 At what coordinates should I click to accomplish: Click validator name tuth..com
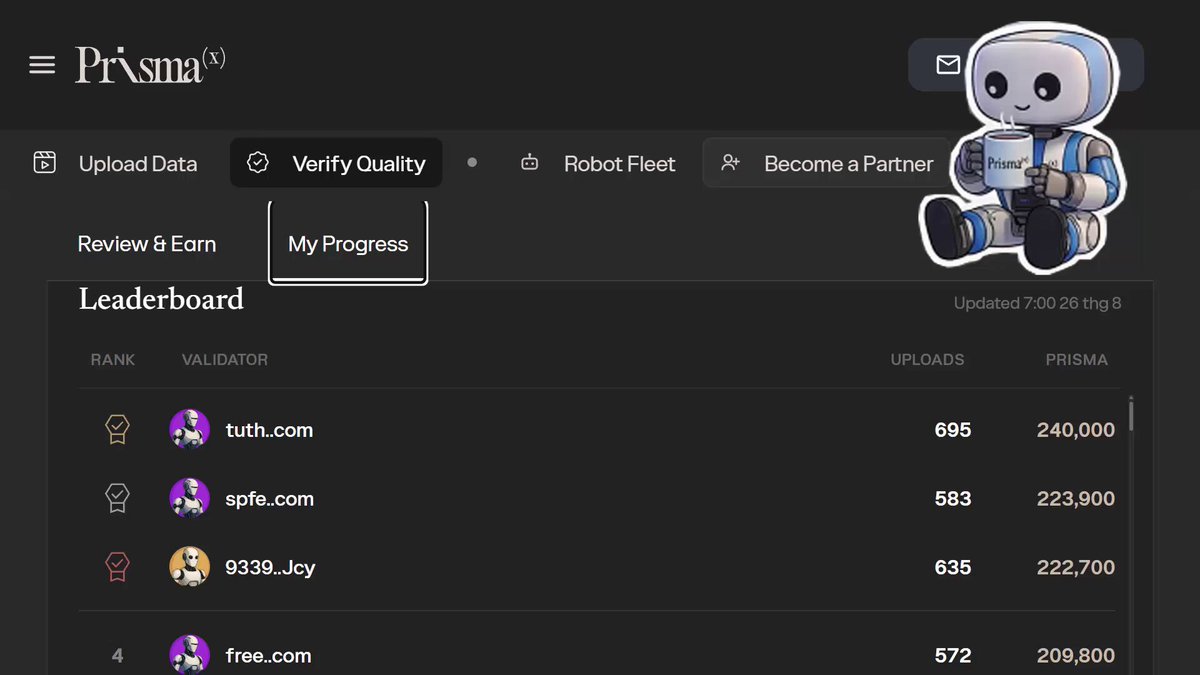point(269,430)
